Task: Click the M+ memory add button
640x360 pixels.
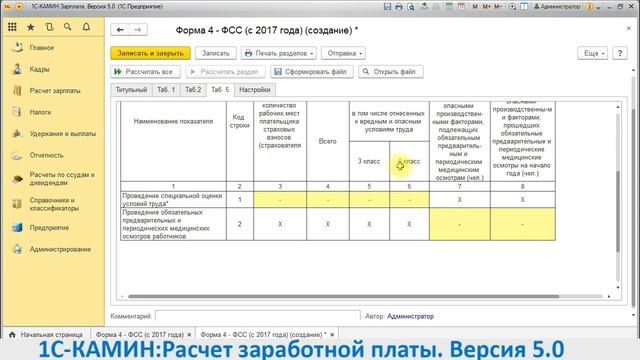Action: (x=487, y=7)
